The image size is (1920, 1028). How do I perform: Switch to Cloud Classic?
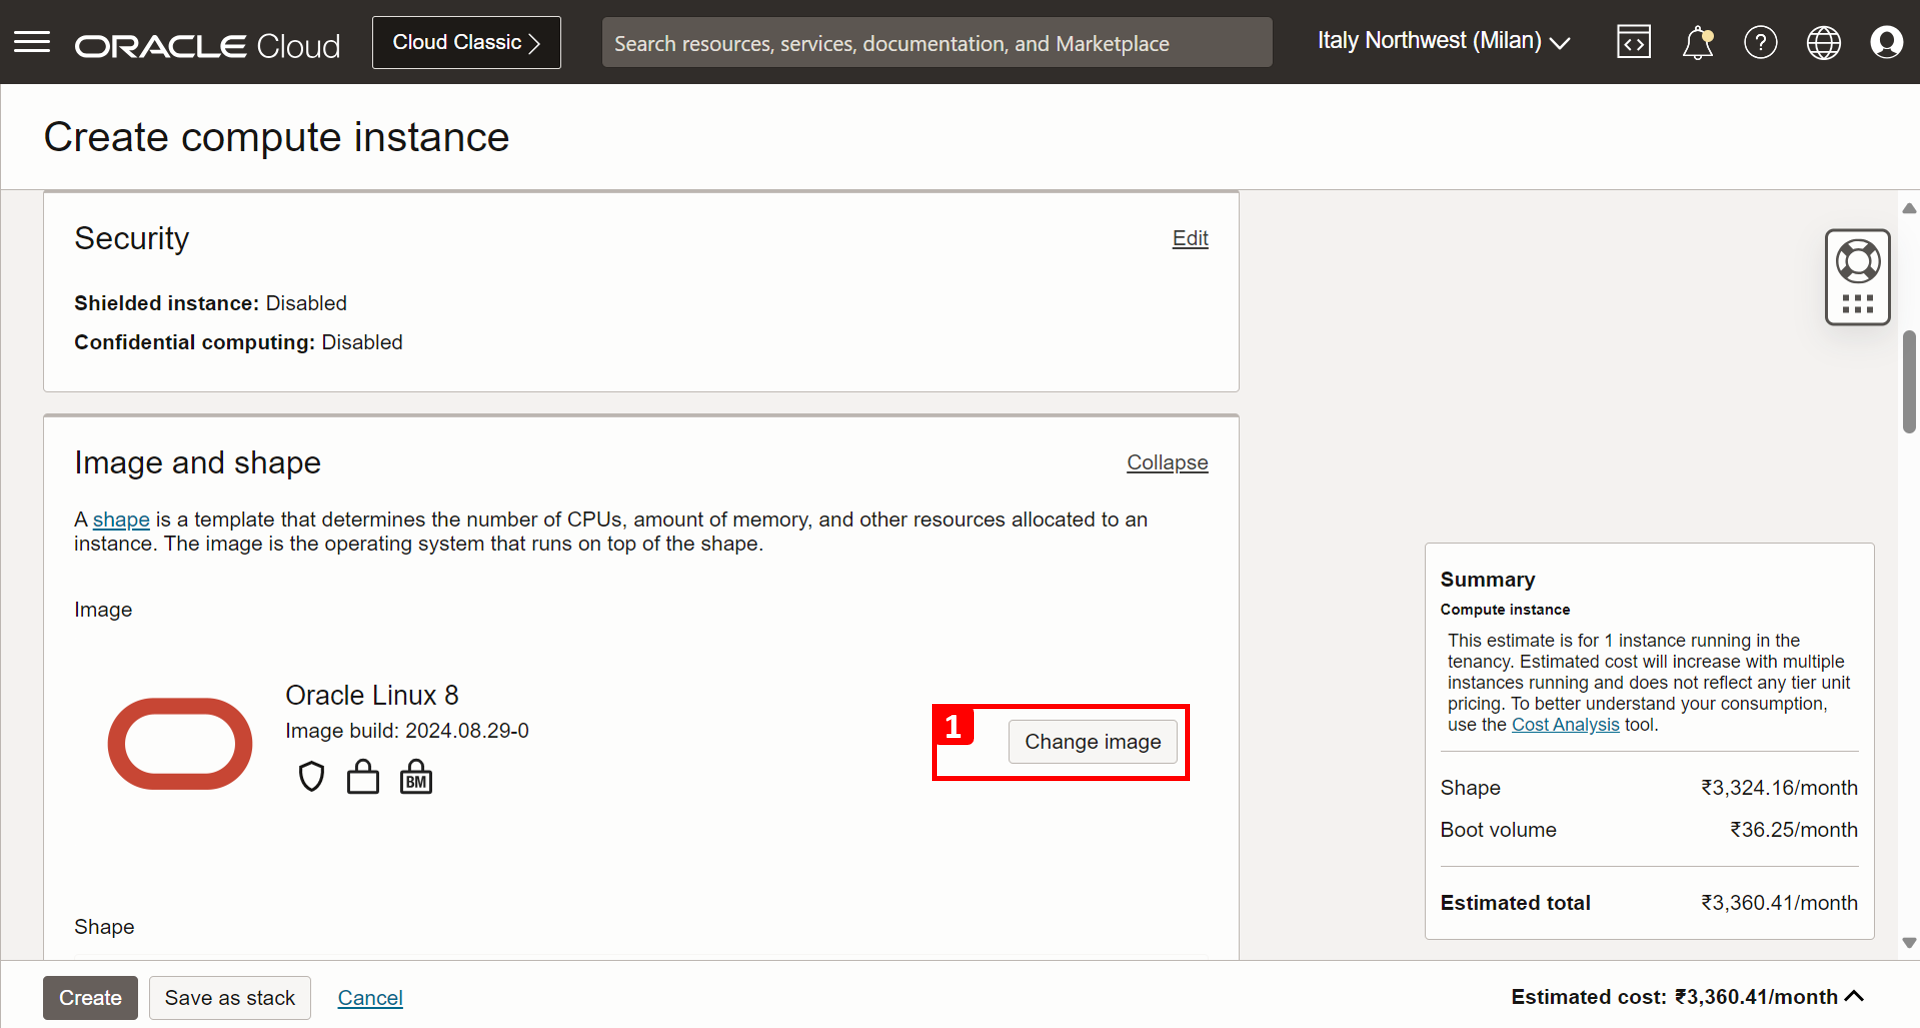[x=466, y=42]
